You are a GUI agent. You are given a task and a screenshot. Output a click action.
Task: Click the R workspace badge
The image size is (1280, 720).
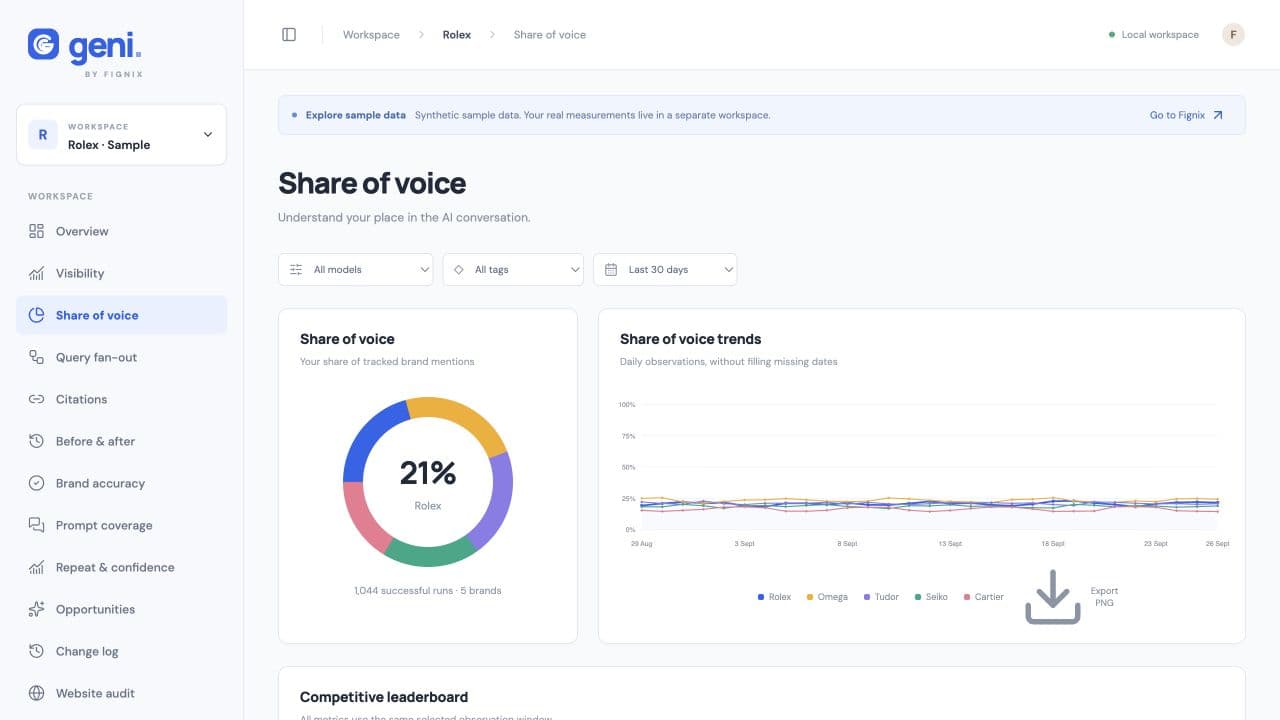[x=42, y=135]
